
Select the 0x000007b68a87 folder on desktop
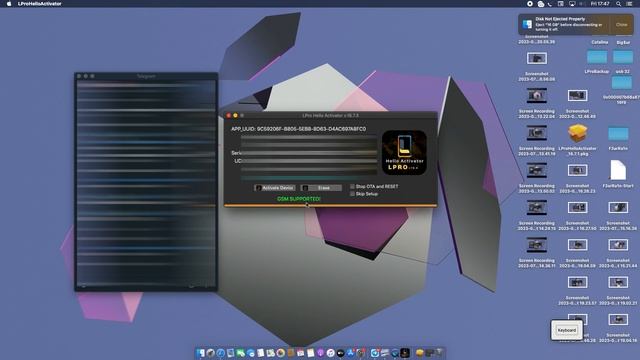(x=622, y=83)
